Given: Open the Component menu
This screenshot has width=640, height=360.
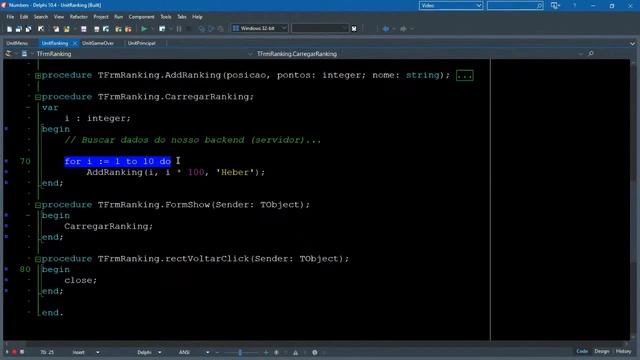Looking at the screenshot, I should pos(142,17).
